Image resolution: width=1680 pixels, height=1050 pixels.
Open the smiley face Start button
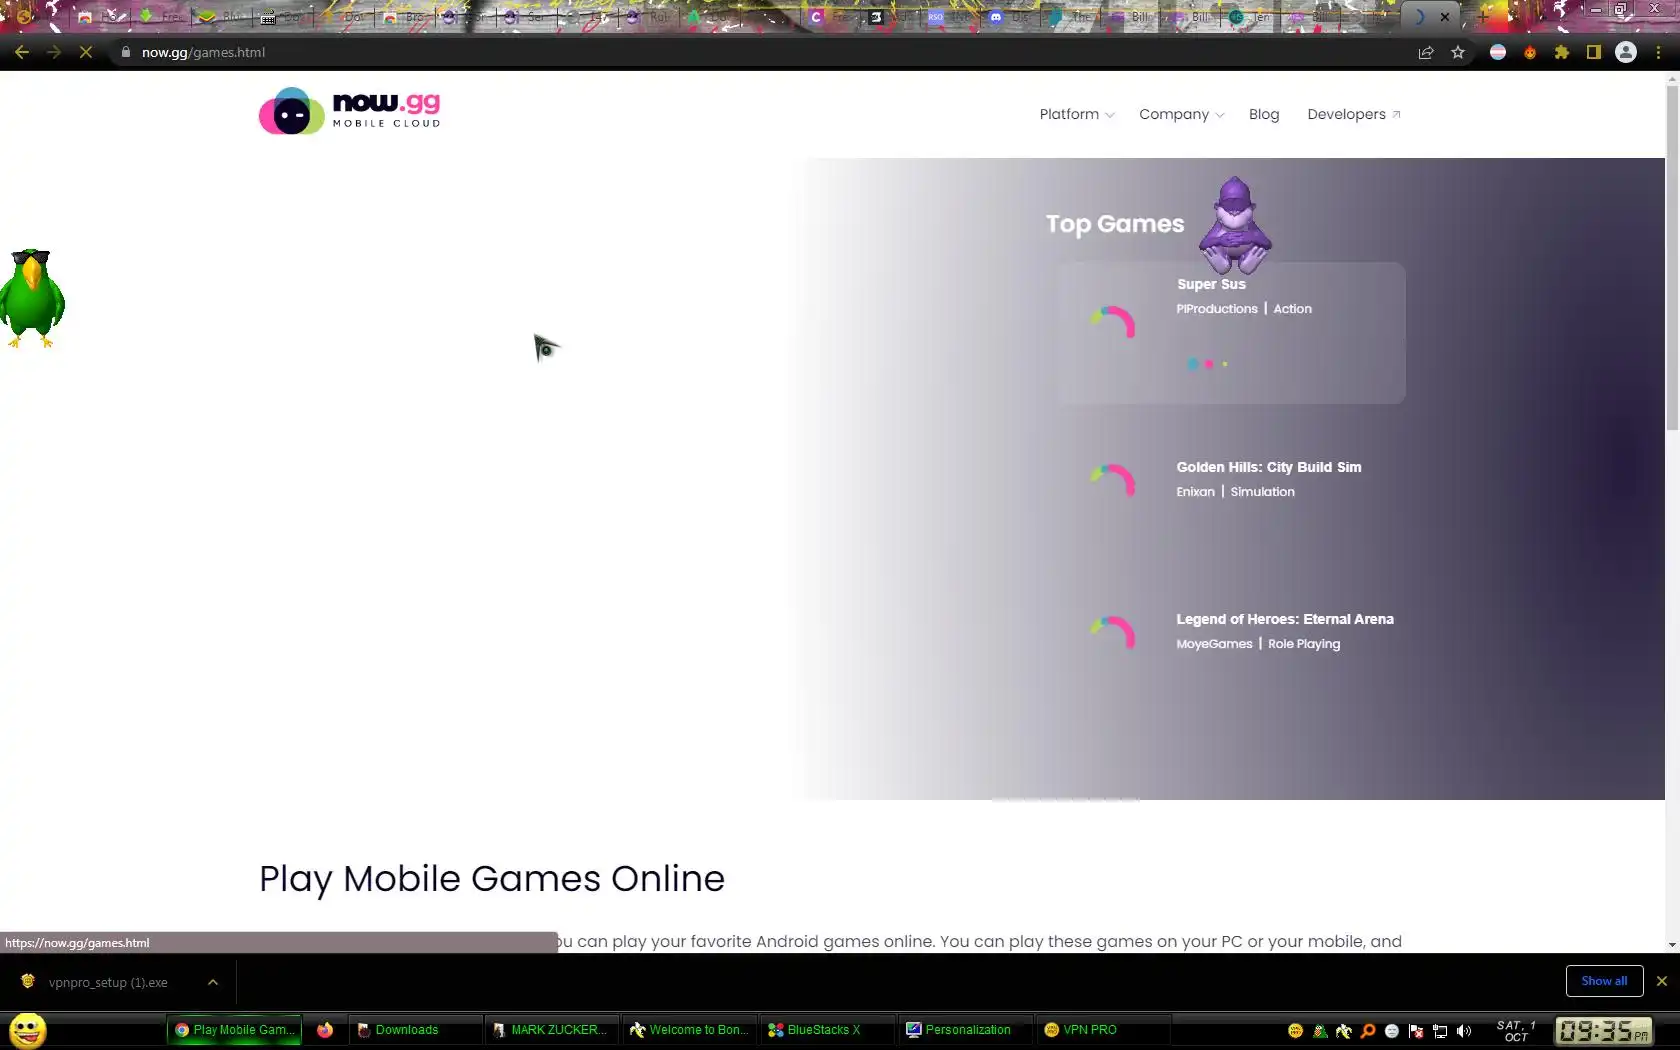click(x=28, y=1030)
